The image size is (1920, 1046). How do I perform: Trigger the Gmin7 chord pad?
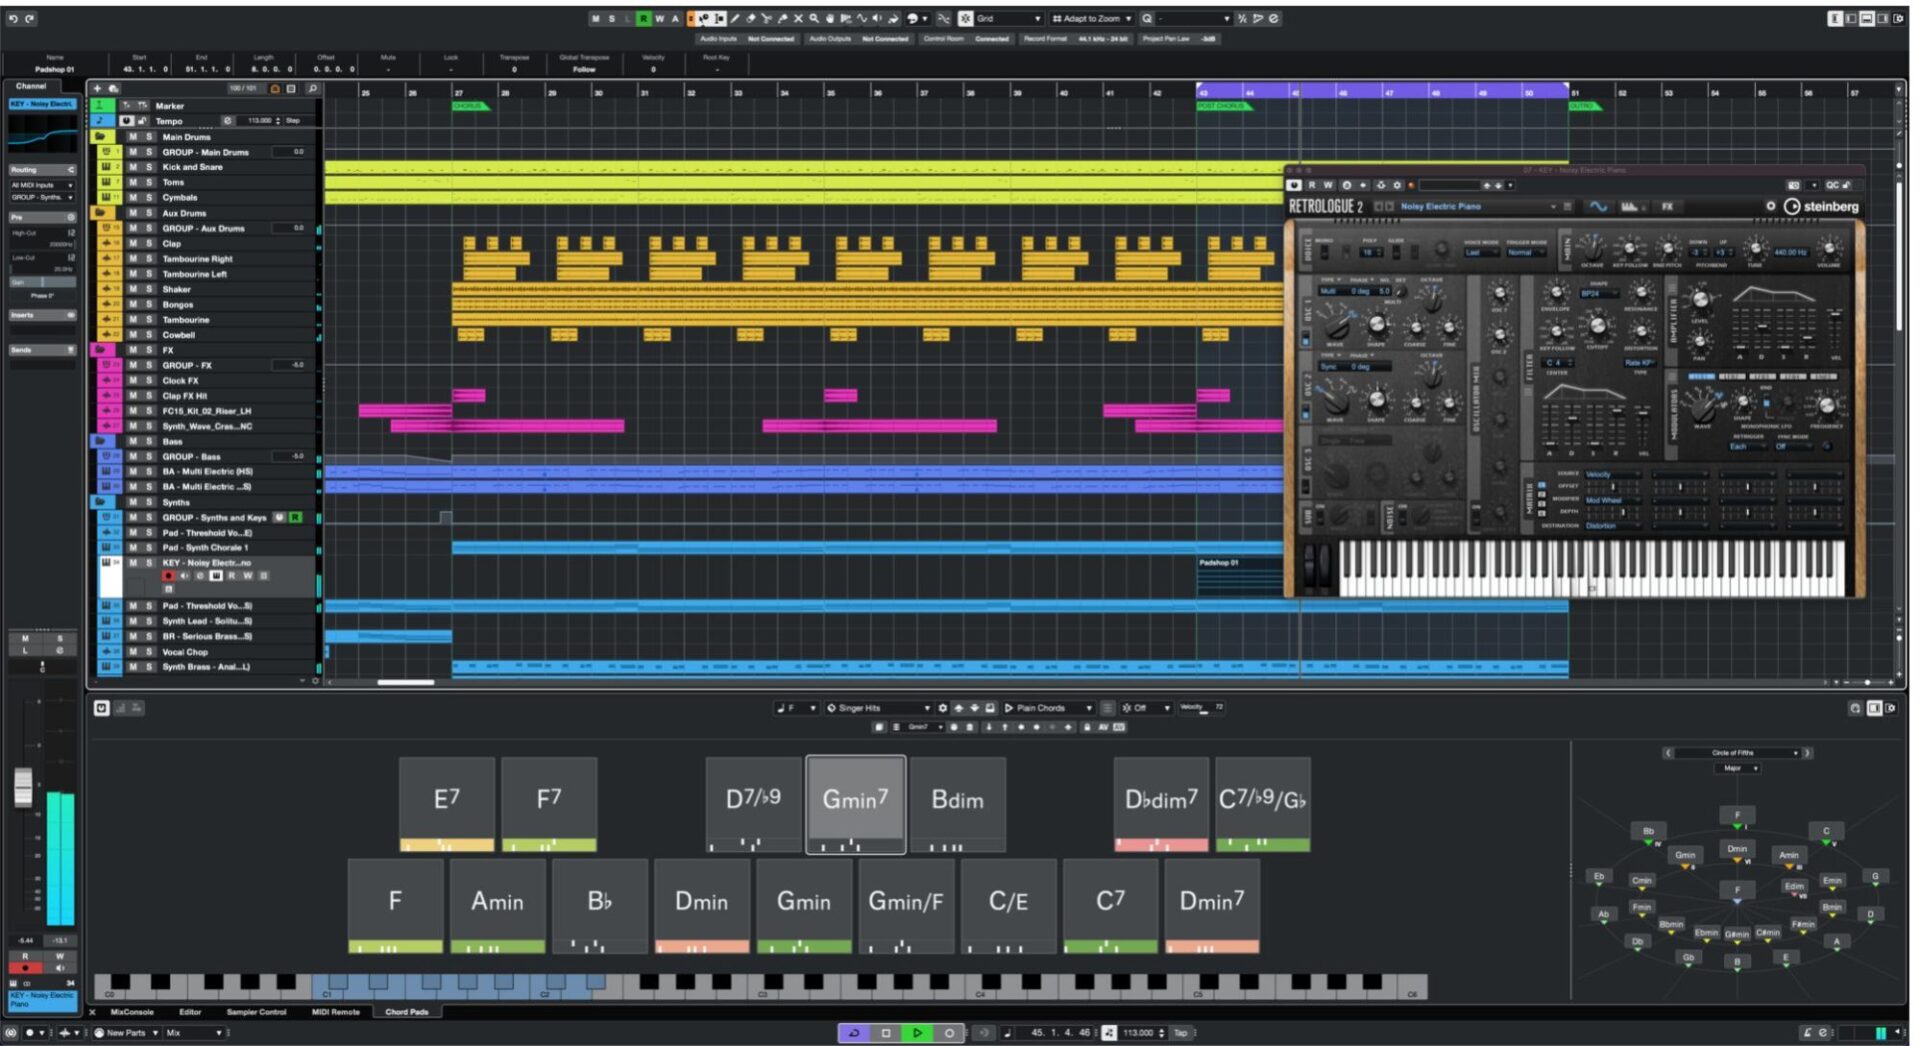click(856, 804)
